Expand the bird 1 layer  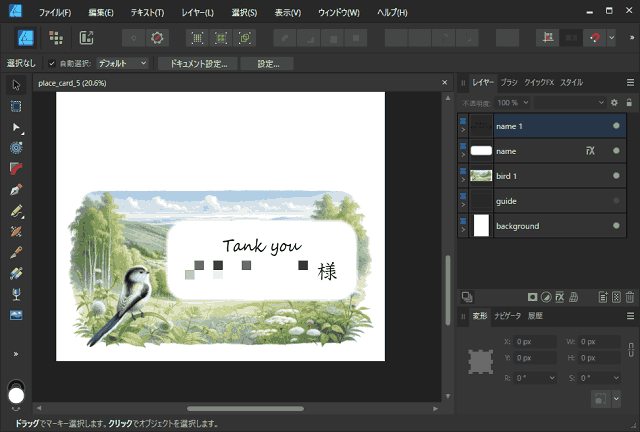tap(463, 180)
